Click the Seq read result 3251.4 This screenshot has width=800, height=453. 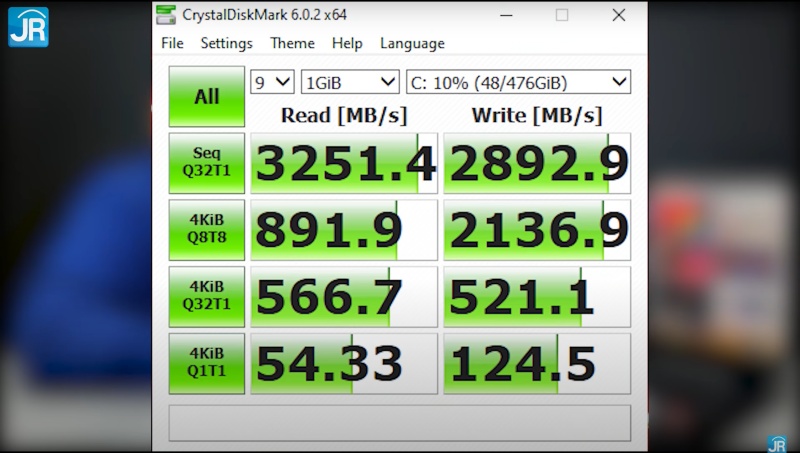pos(344,163)
